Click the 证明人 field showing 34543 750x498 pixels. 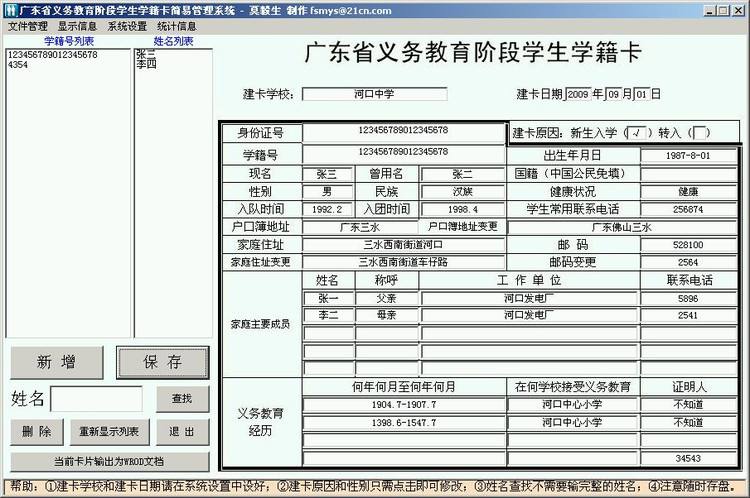click(688, 458)
